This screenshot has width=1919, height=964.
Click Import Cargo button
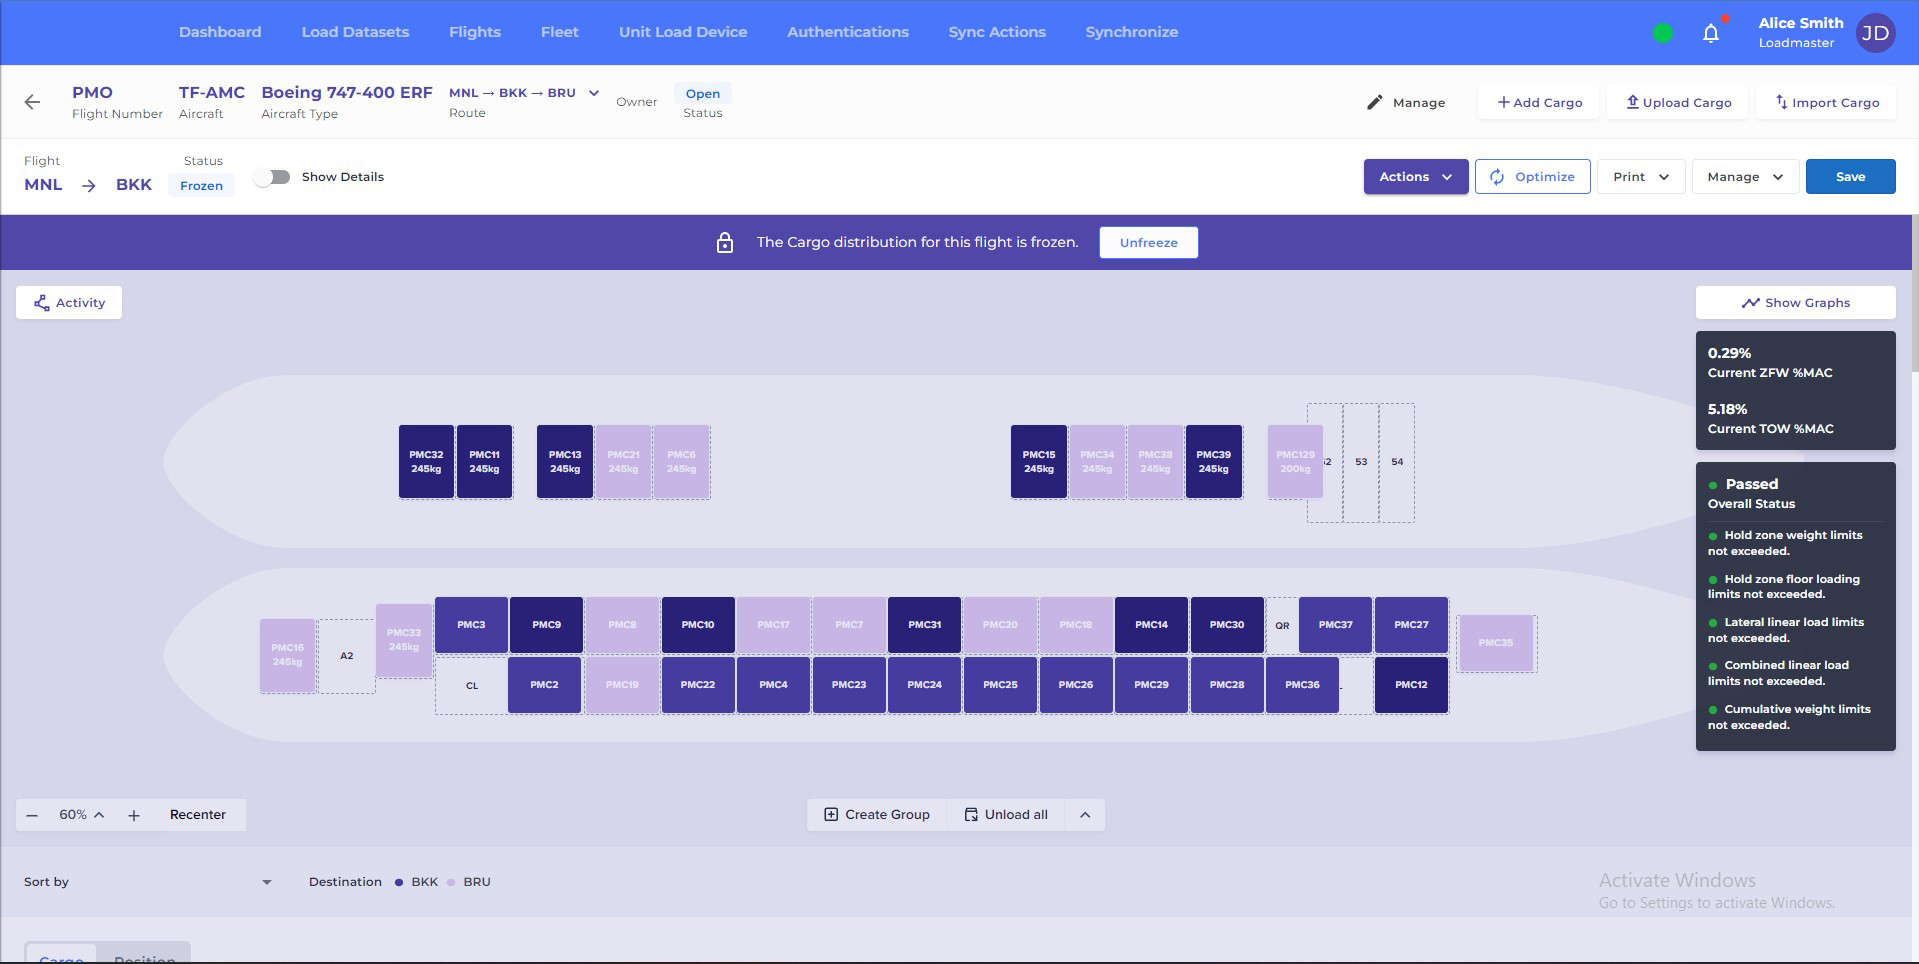coord(1827,102)
